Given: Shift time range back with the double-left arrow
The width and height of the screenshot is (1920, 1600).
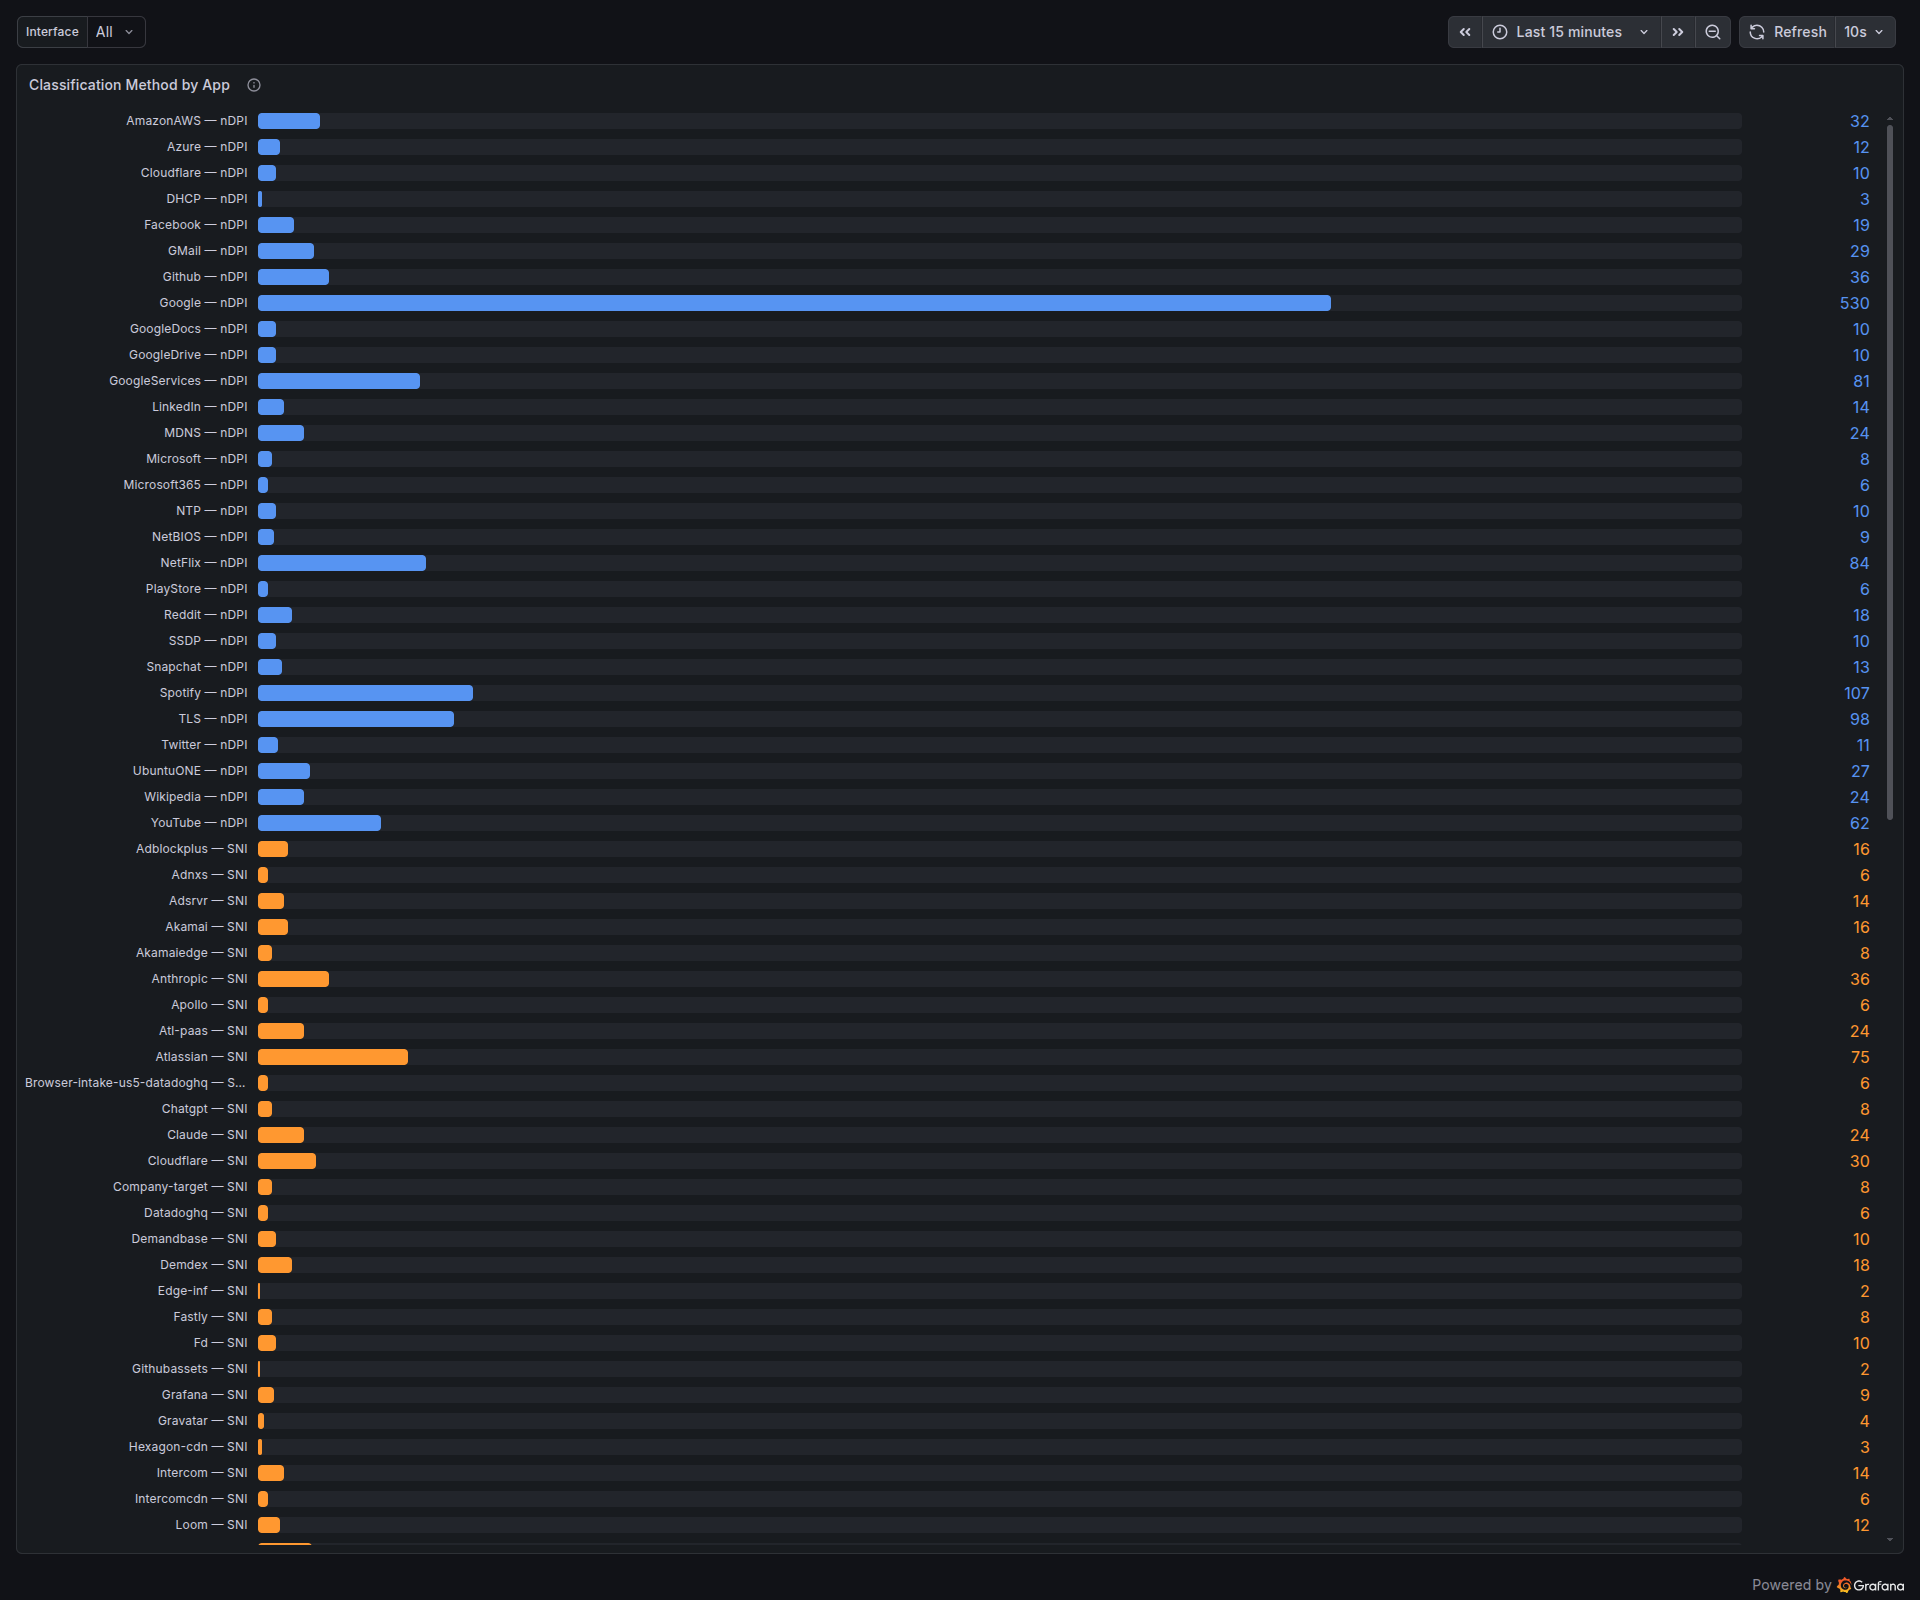Looking at the screenshot, I should click(x=1464, y=32).
